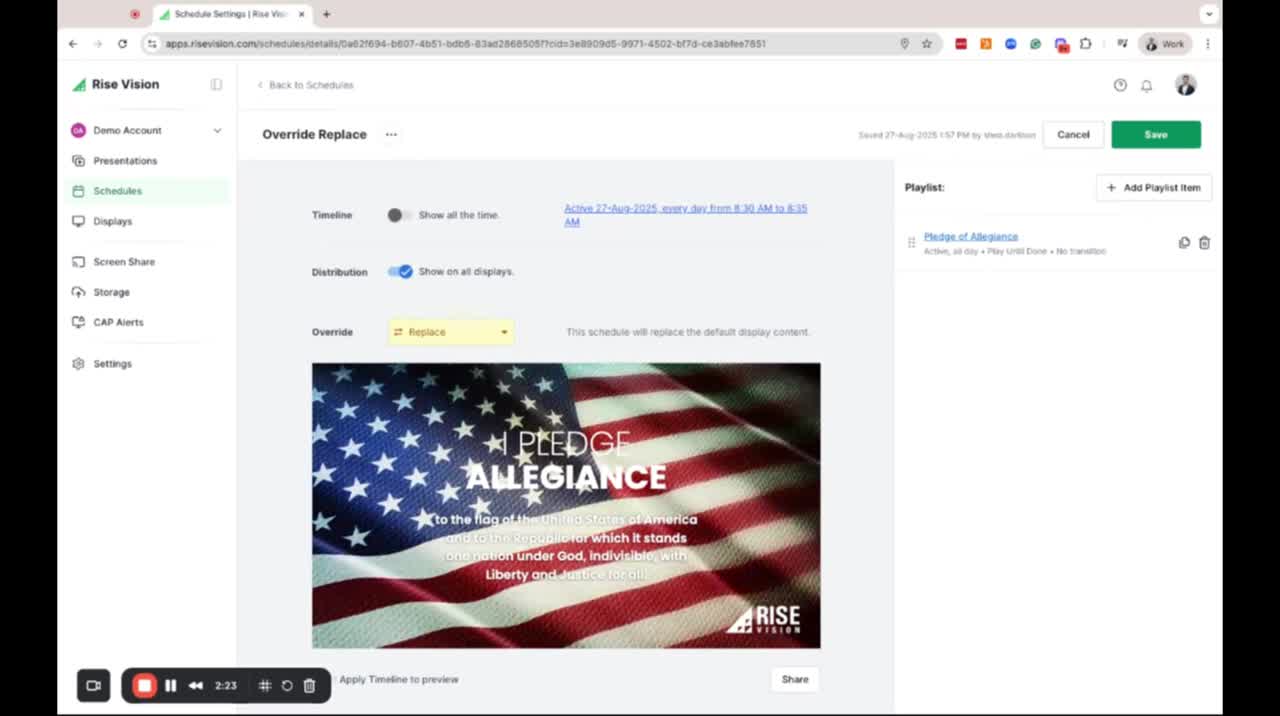Open the Override Replace dropdown
This screenshot has width=1280, height=716.
[x=451, y=332]
